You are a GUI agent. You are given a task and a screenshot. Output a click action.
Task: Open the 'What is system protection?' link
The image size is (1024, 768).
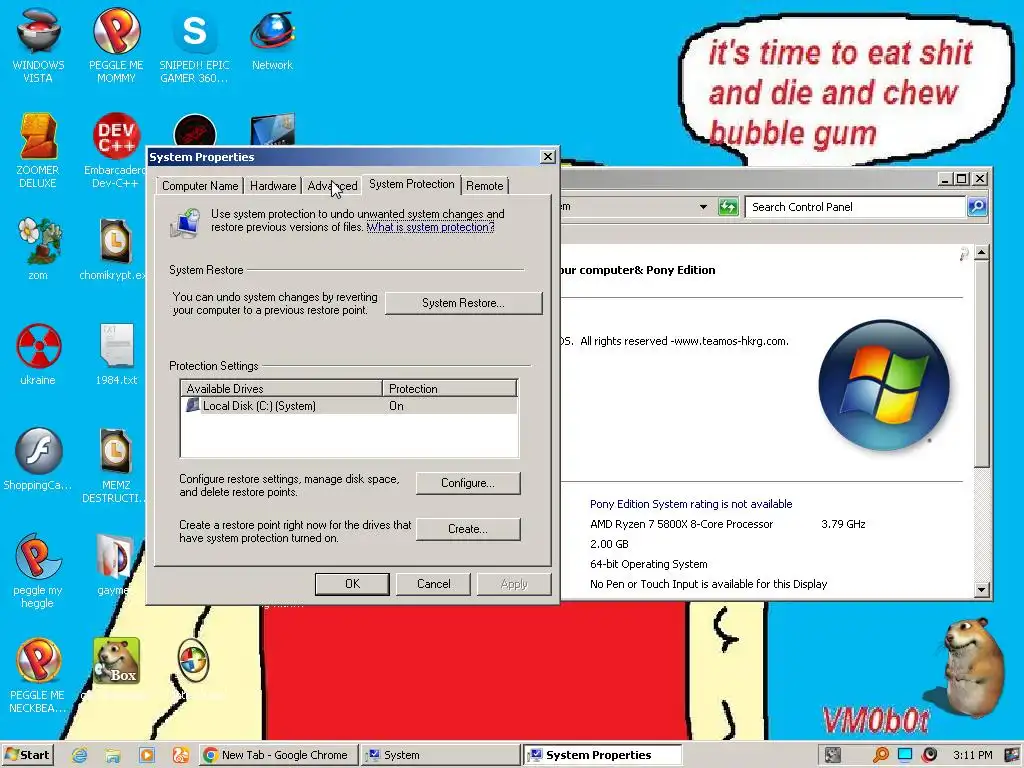[430, 227]
